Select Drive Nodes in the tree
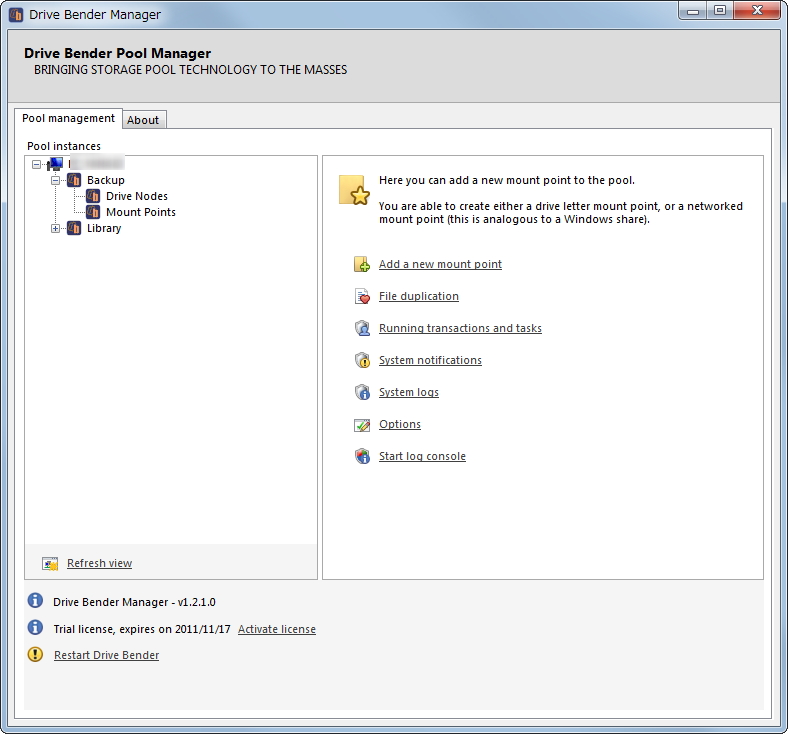The width and height of the screenshot is (788, 734). [x=137, y=196]
